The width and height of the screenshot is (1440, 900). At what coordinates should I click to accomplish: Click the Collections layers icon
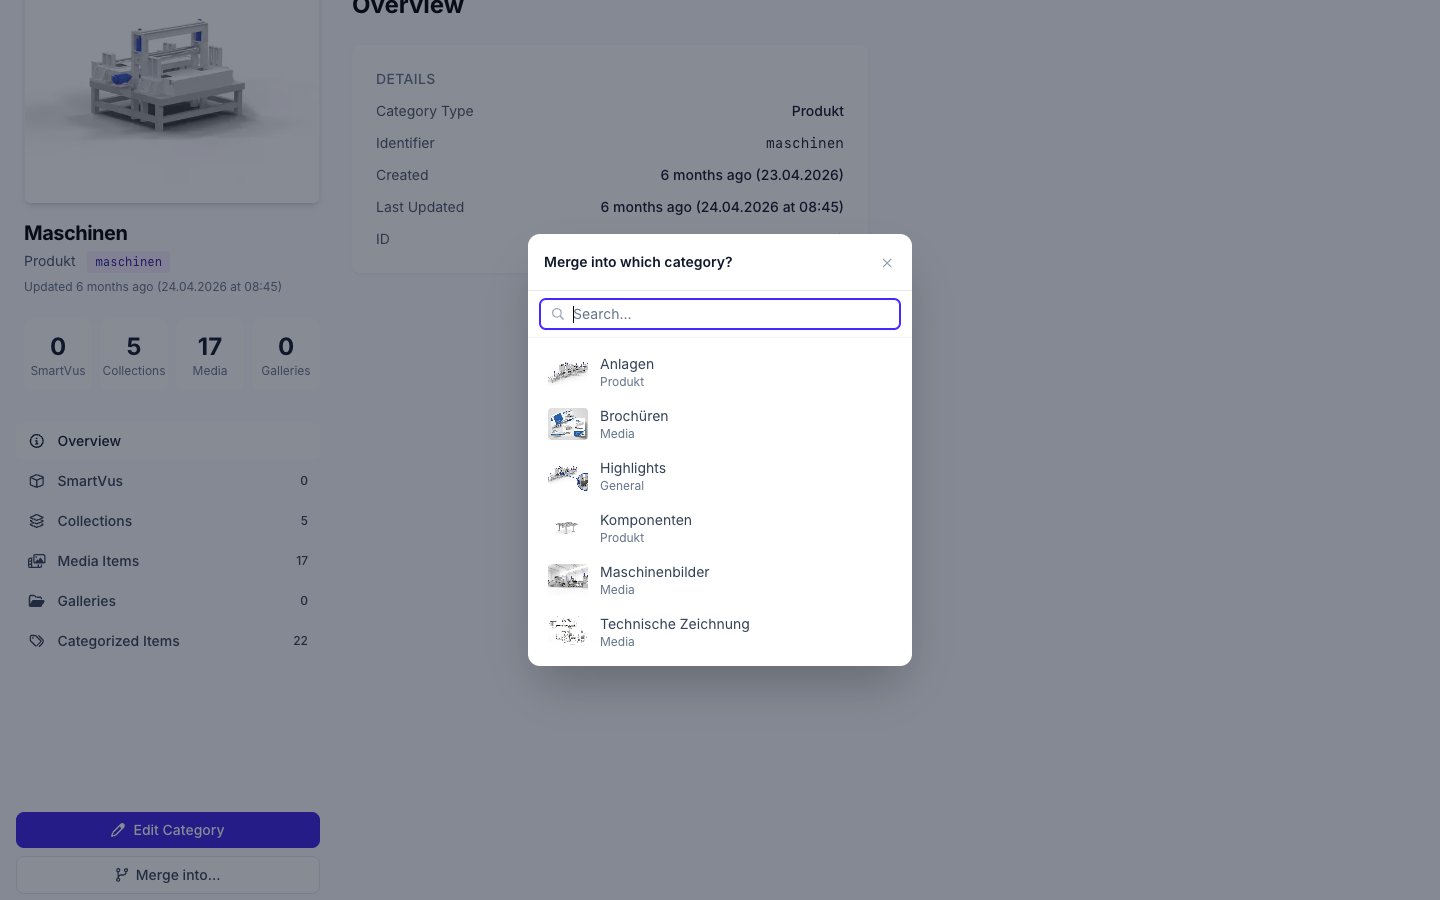[37, 521]
